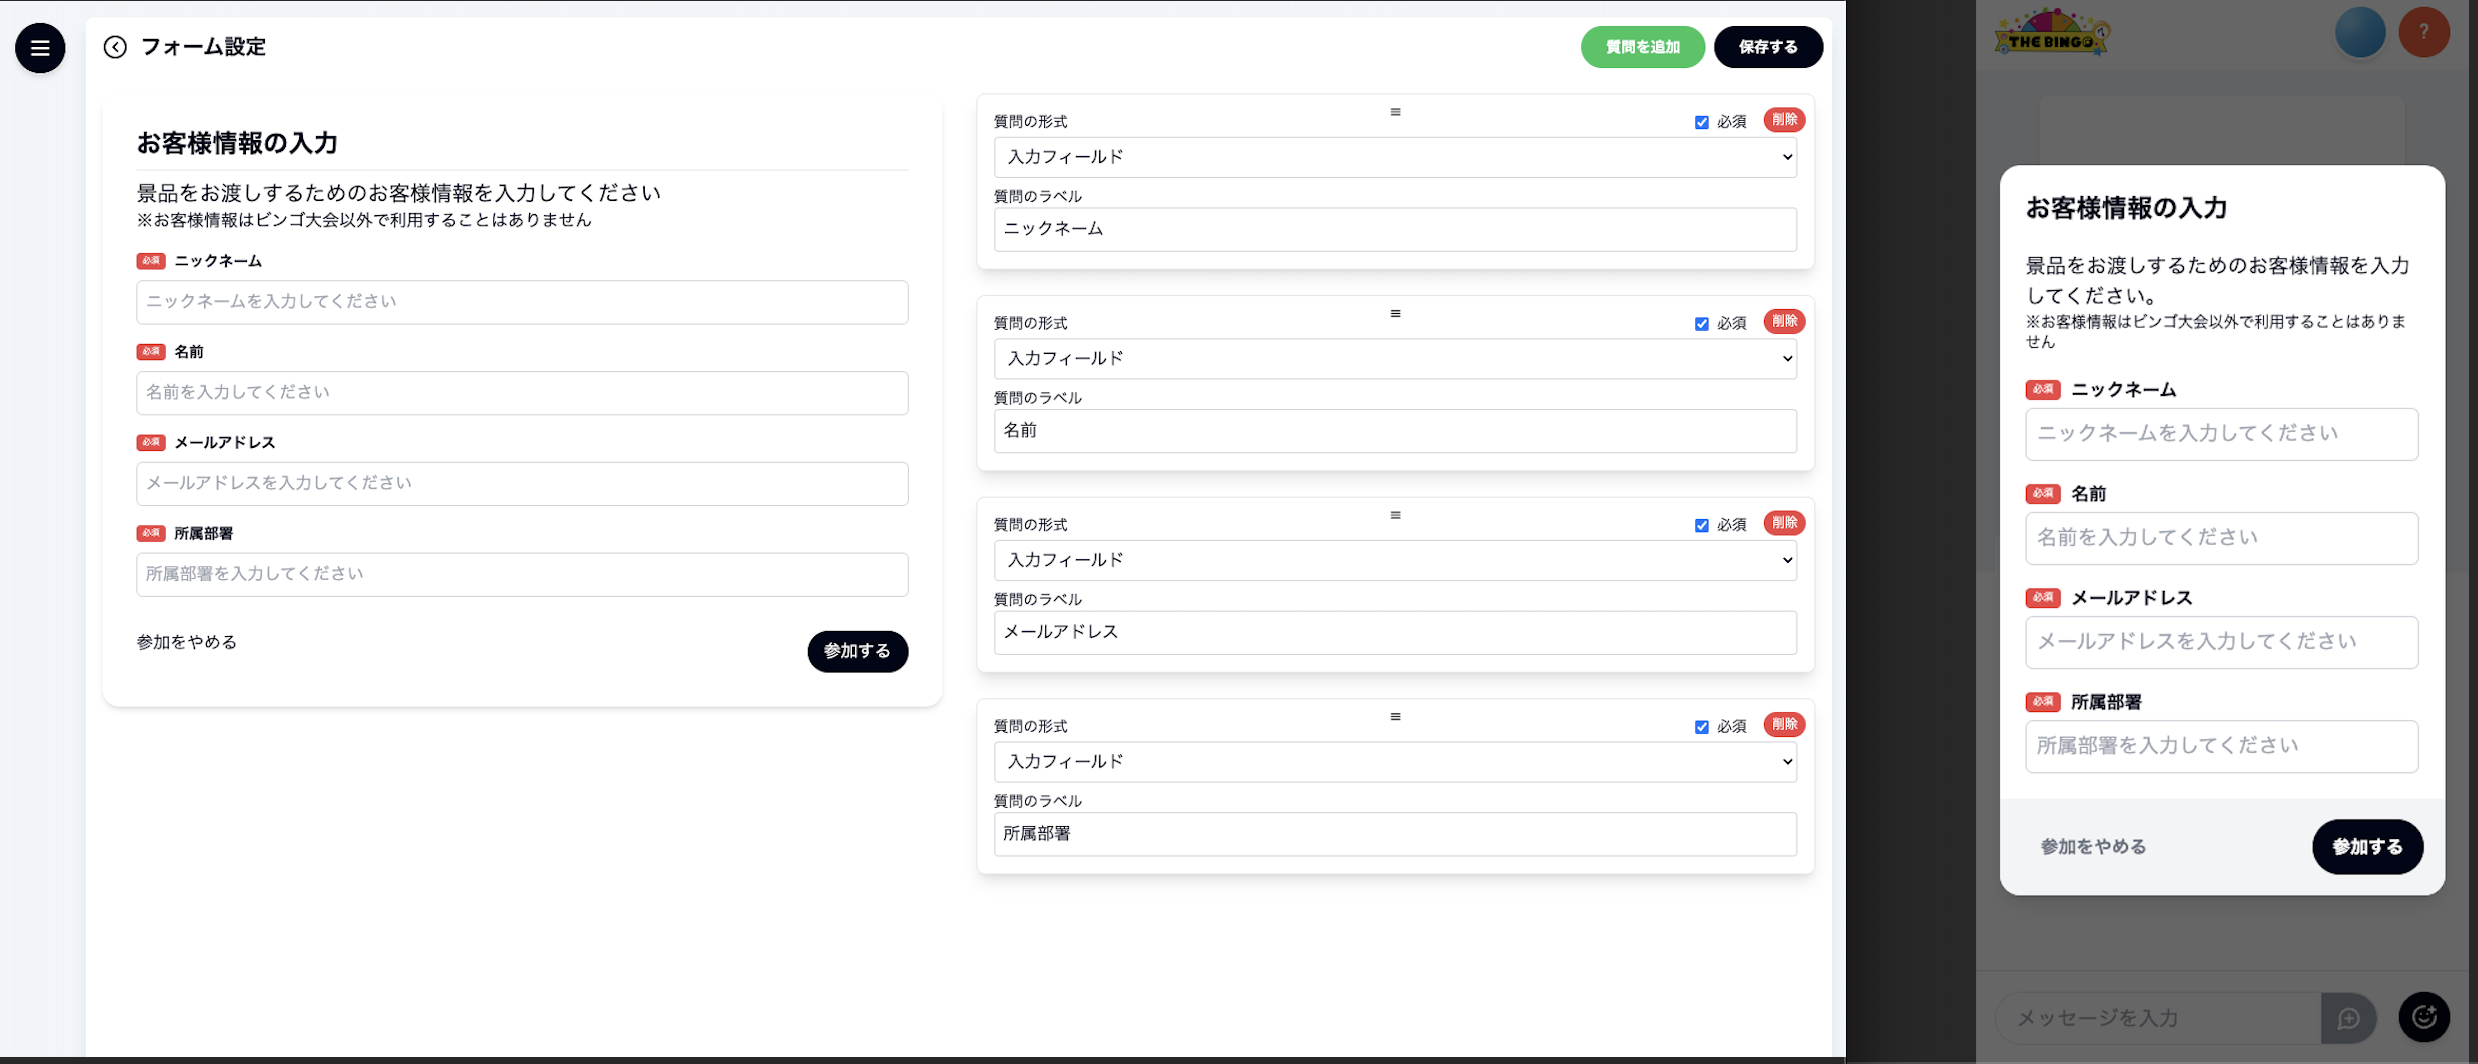This screenshot has width=2478, height=1064.
Task: Click the help question mark icon
Action: click(2423, 32)
